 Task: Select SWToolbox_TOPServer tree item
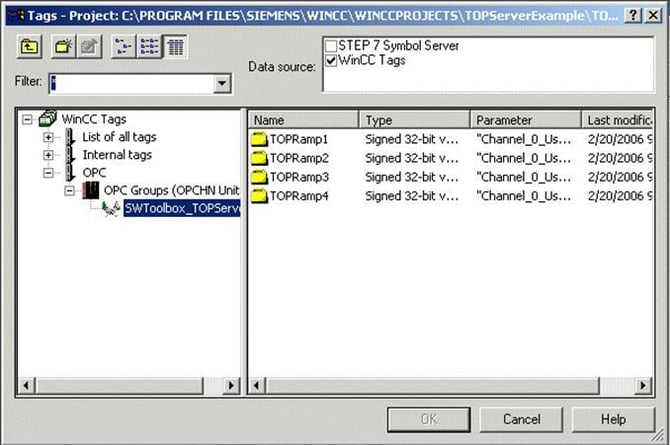point(181,210)
